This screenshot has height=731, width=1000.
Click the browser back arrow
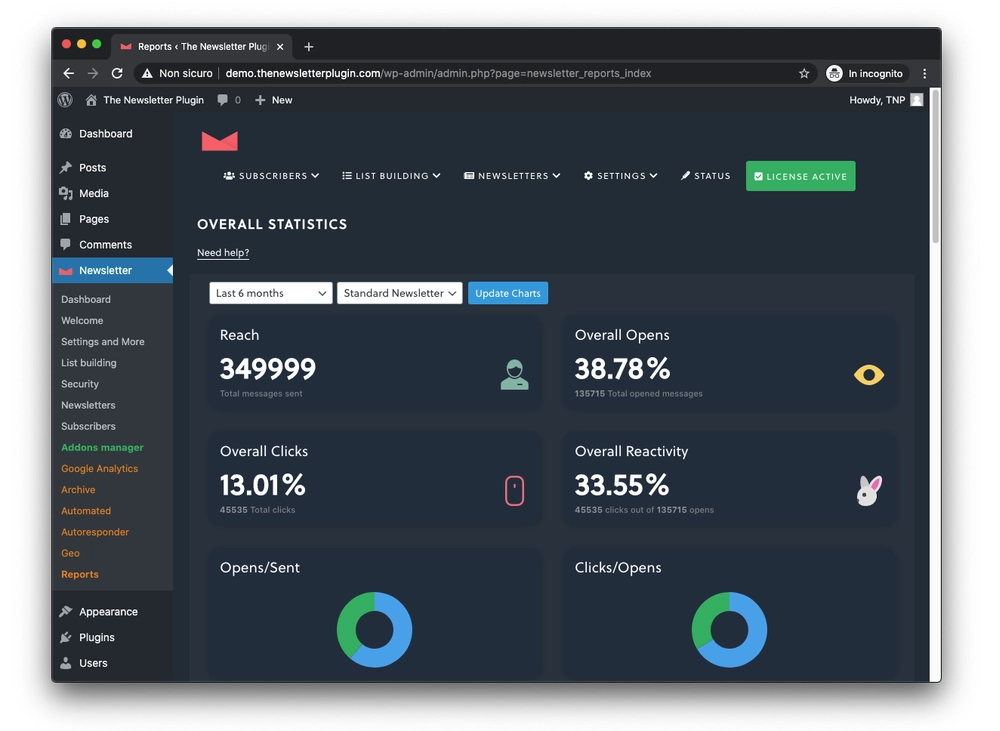(68, 73)
